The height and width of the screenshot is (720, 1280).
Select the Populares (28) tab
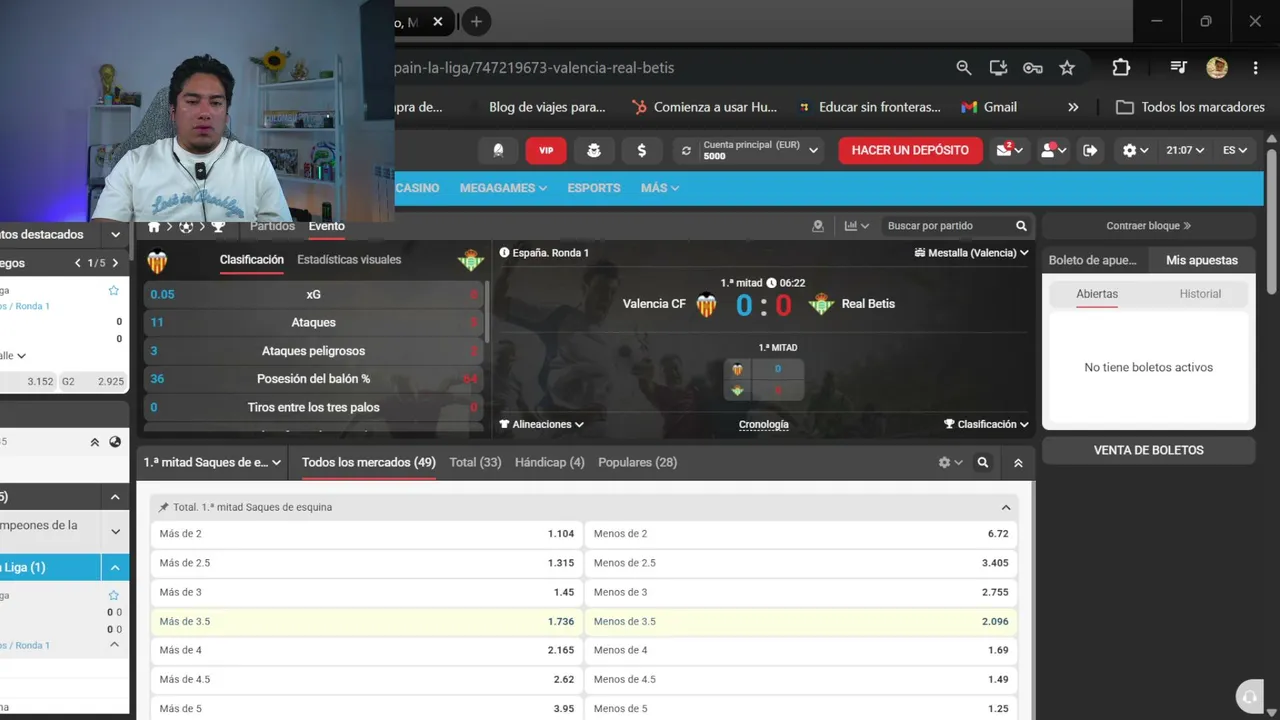coord(638,463)
